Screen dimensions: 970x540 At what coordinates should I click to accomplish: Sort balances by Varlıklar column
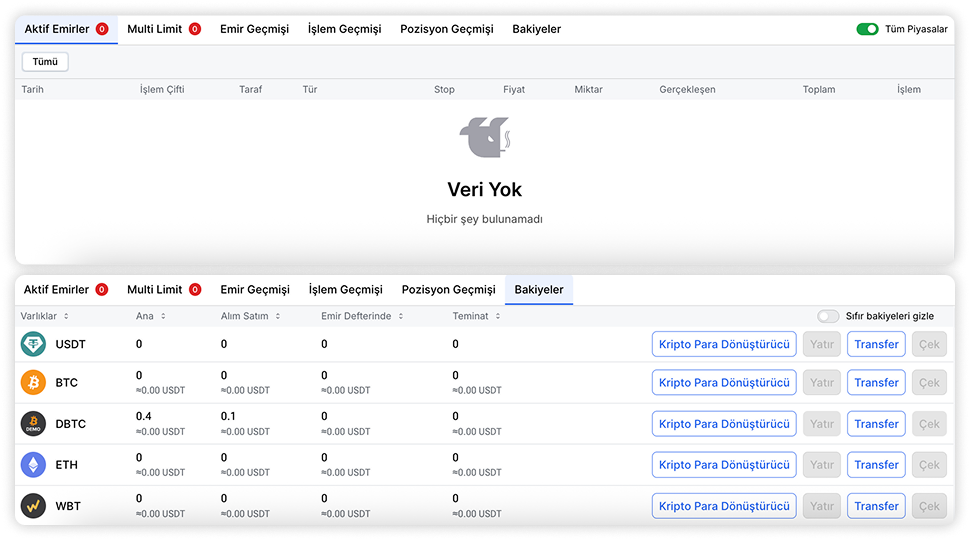click(x=45, y=316)
